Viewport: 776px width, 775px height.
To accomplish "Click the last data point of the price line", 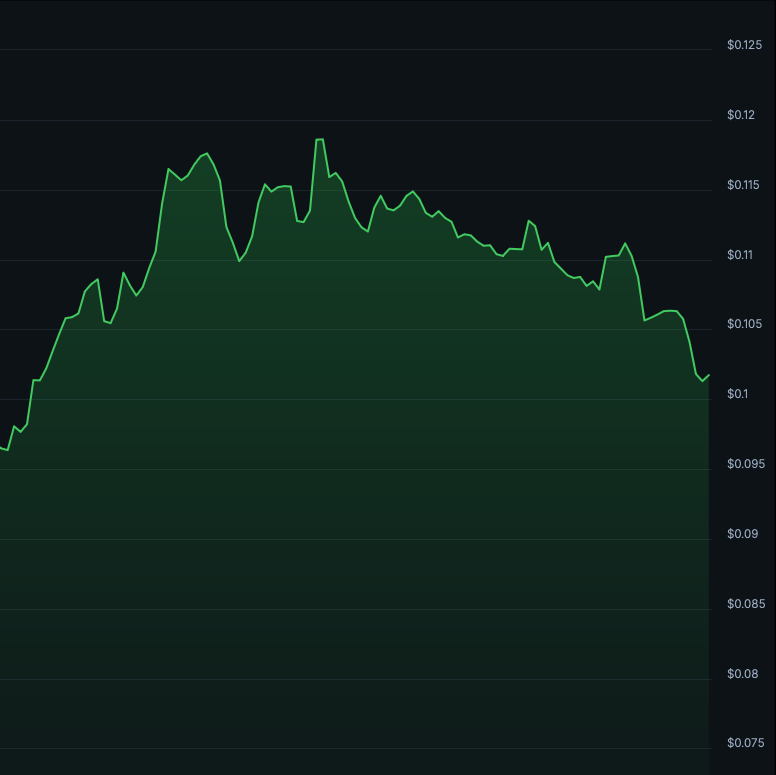I will 709,375.
